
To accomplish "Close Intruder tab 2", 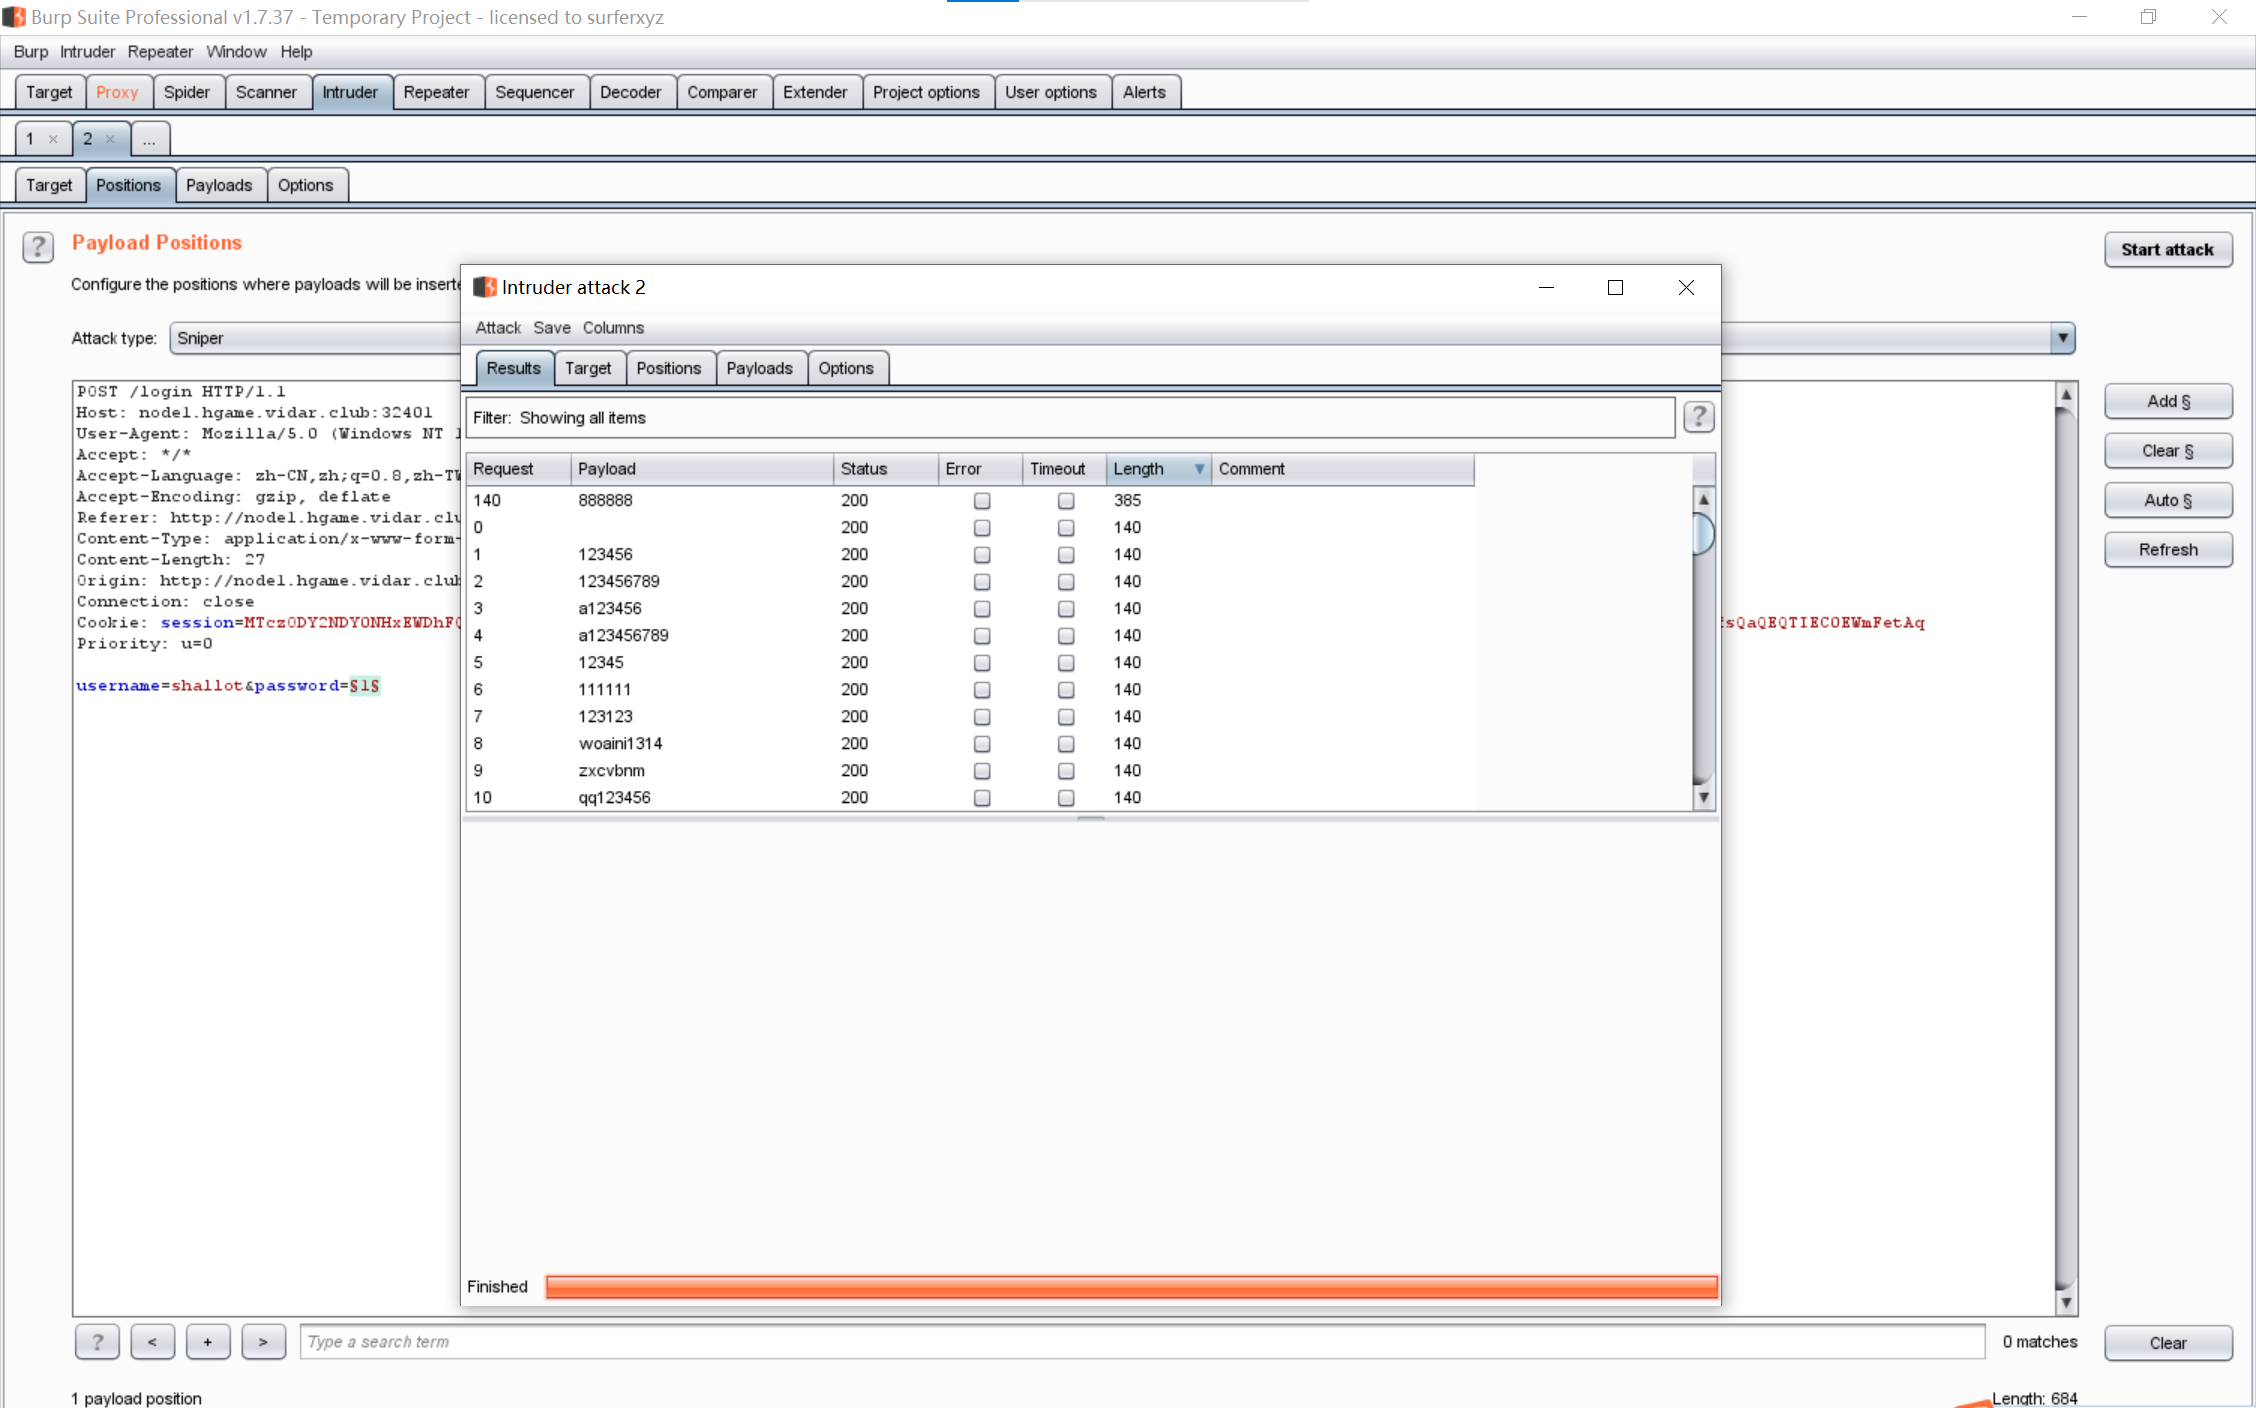I will tap(110, 139).
